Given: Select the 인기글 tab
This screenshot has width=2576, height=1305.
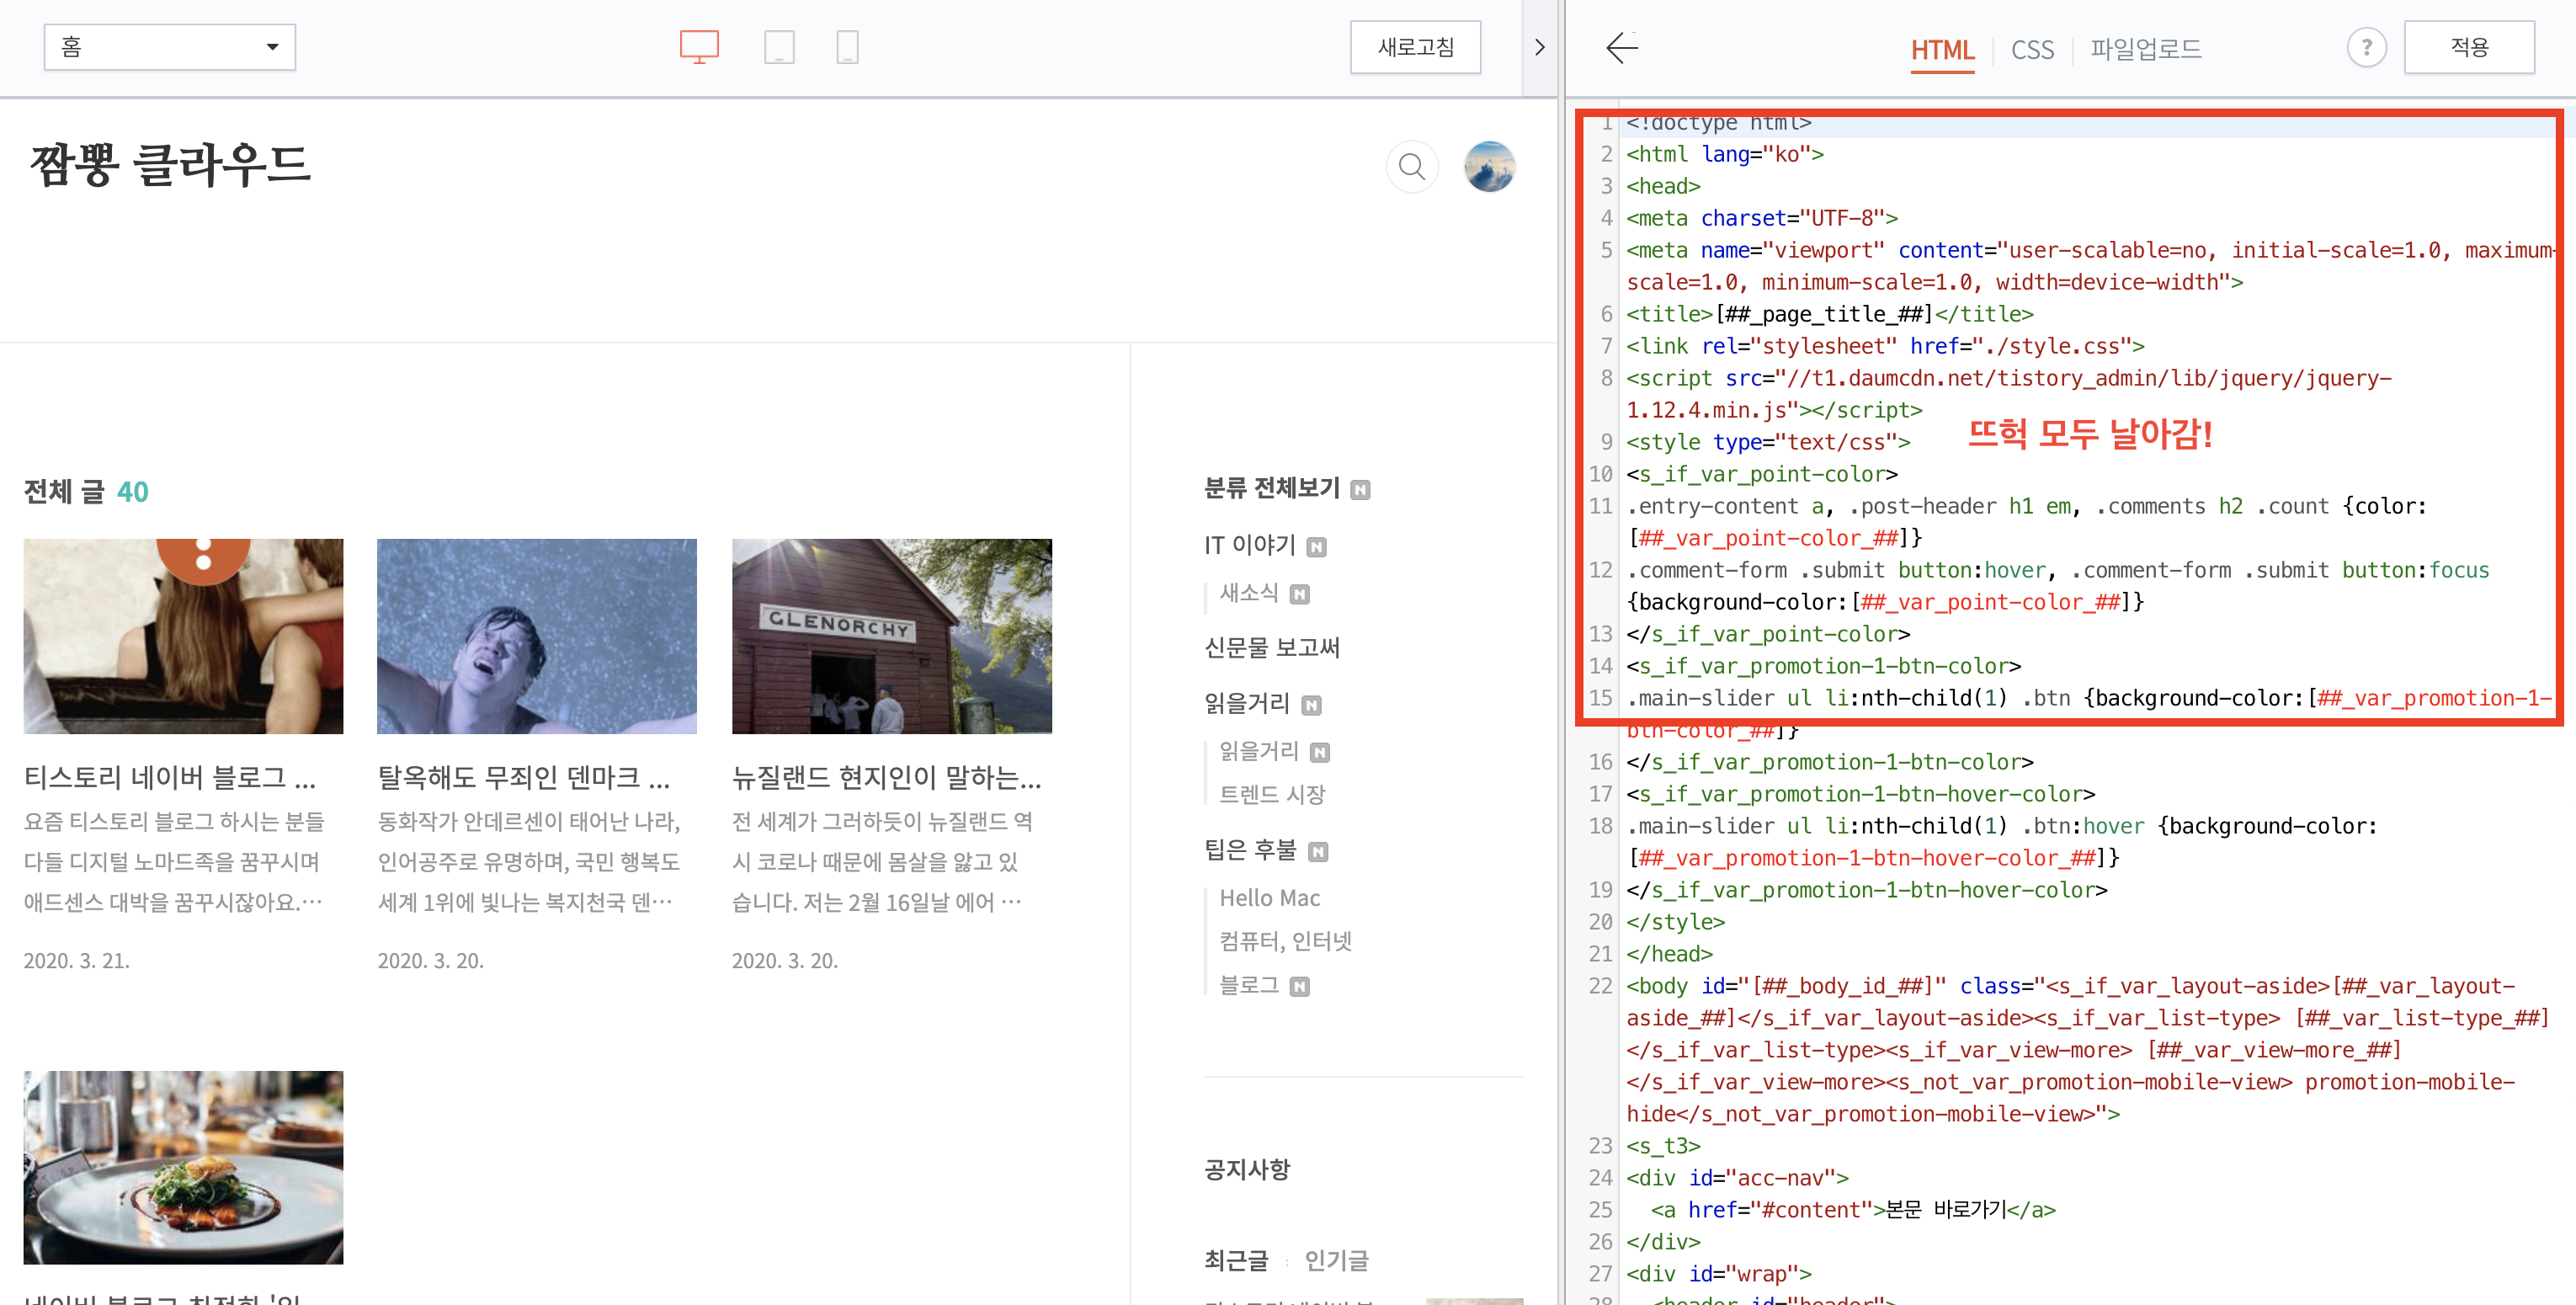Looking at the screenshot, I should (x=1336, y=1260).
